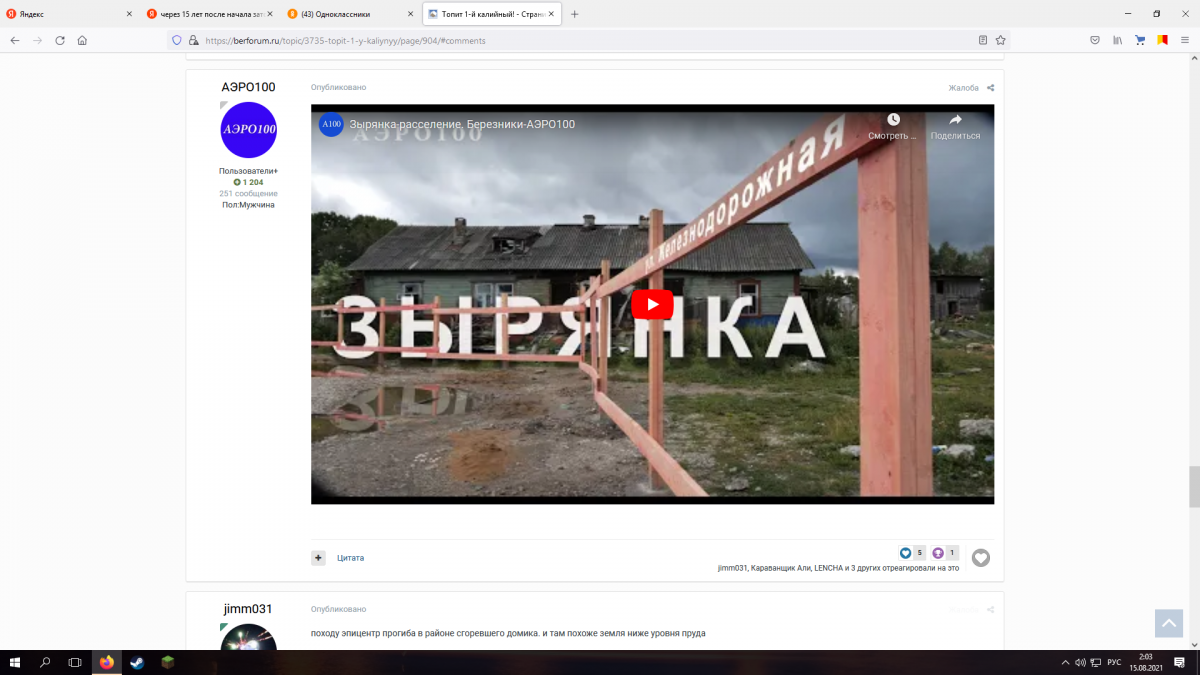
Task: Click the Цитата quote link
Action: (350, 558)
